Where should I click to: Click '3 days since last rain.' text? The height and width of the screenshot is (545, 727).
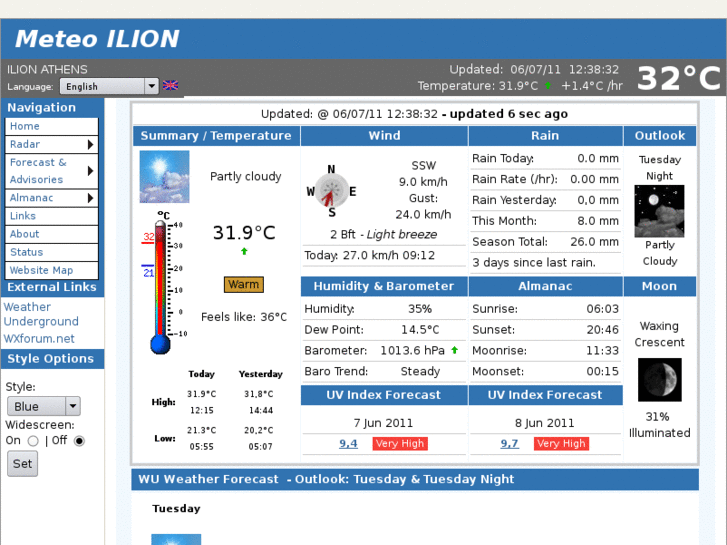pyautogui.click(x=534, y=263)
